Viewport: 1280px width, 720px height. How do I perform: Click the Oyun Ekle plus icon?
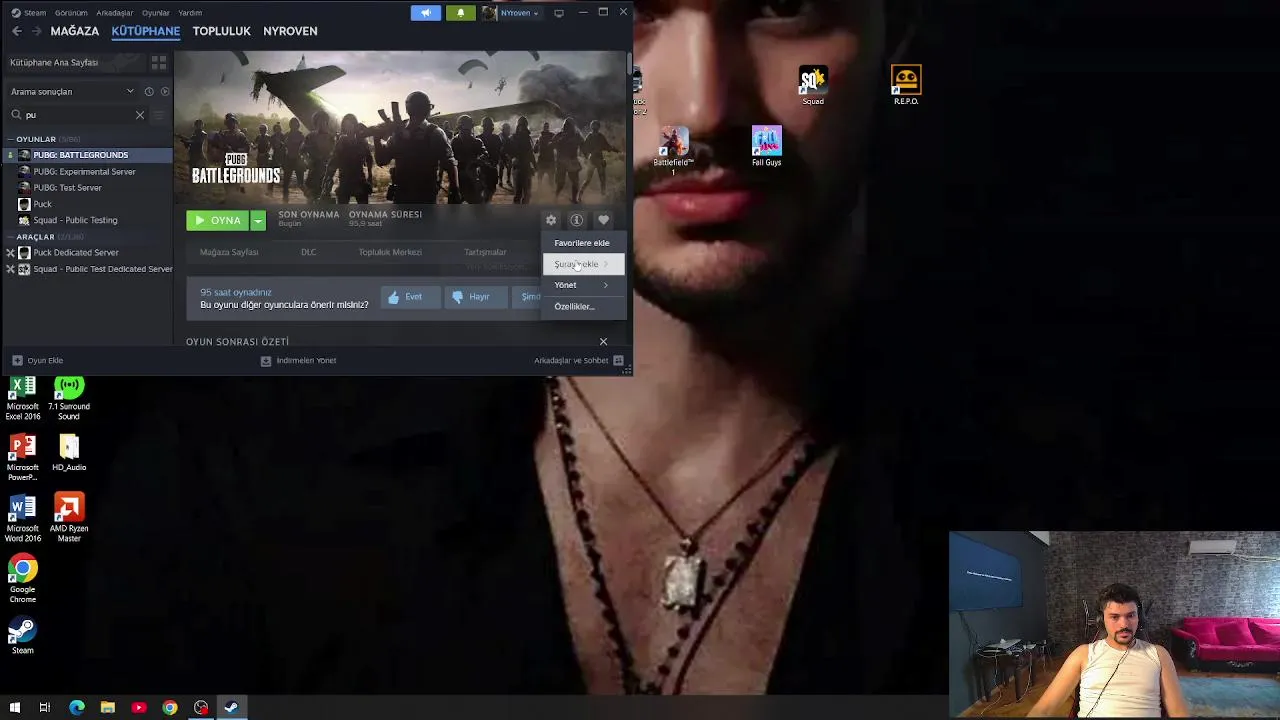click(17, 360)
